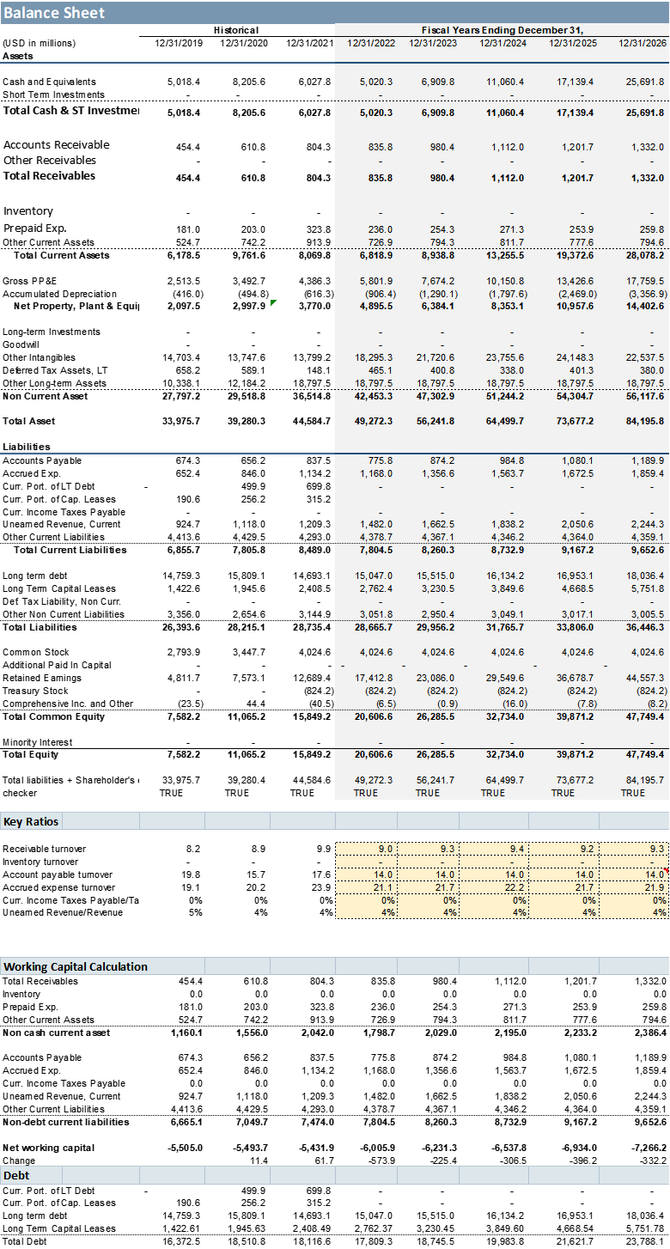Select the bold cell with value 36,446.3
The width and height of the screenshot is (670, 1249).
pos(641,627)
